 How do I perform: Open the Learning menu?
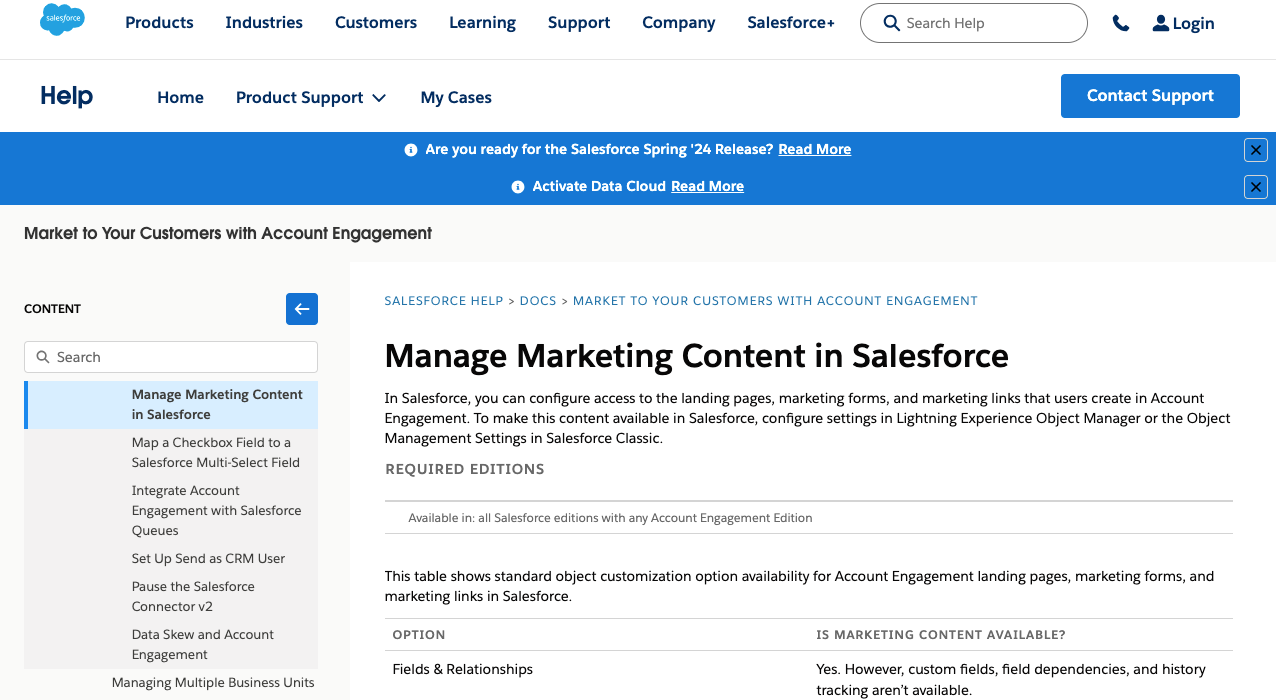[x=482, y=22]
